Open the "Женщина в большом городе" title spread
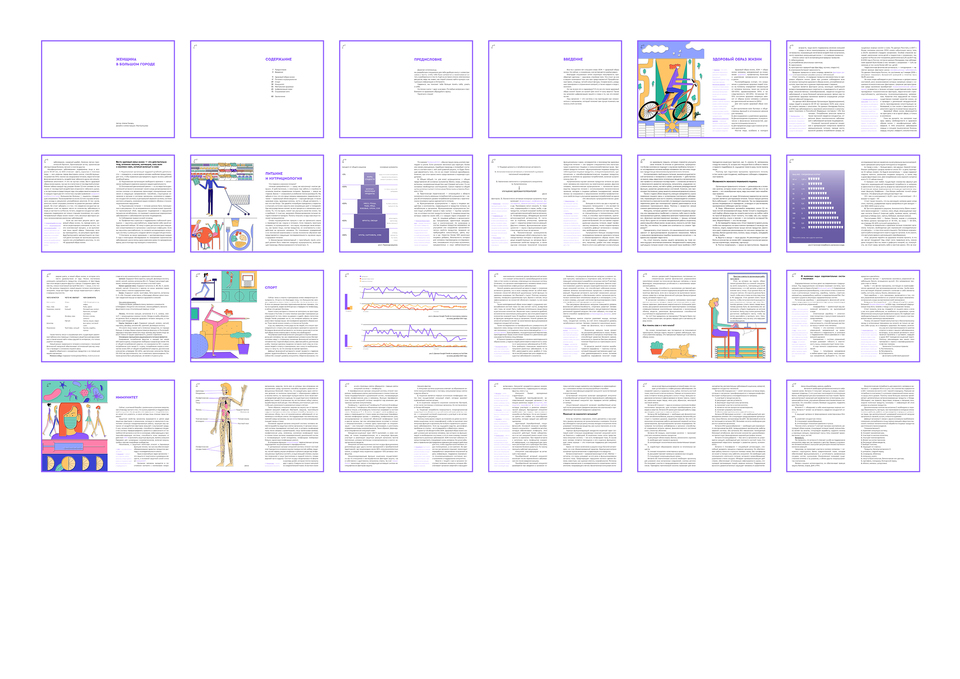The width and height of the screenshot is (960, 679). pyautogui.click(x=108, y=89)
